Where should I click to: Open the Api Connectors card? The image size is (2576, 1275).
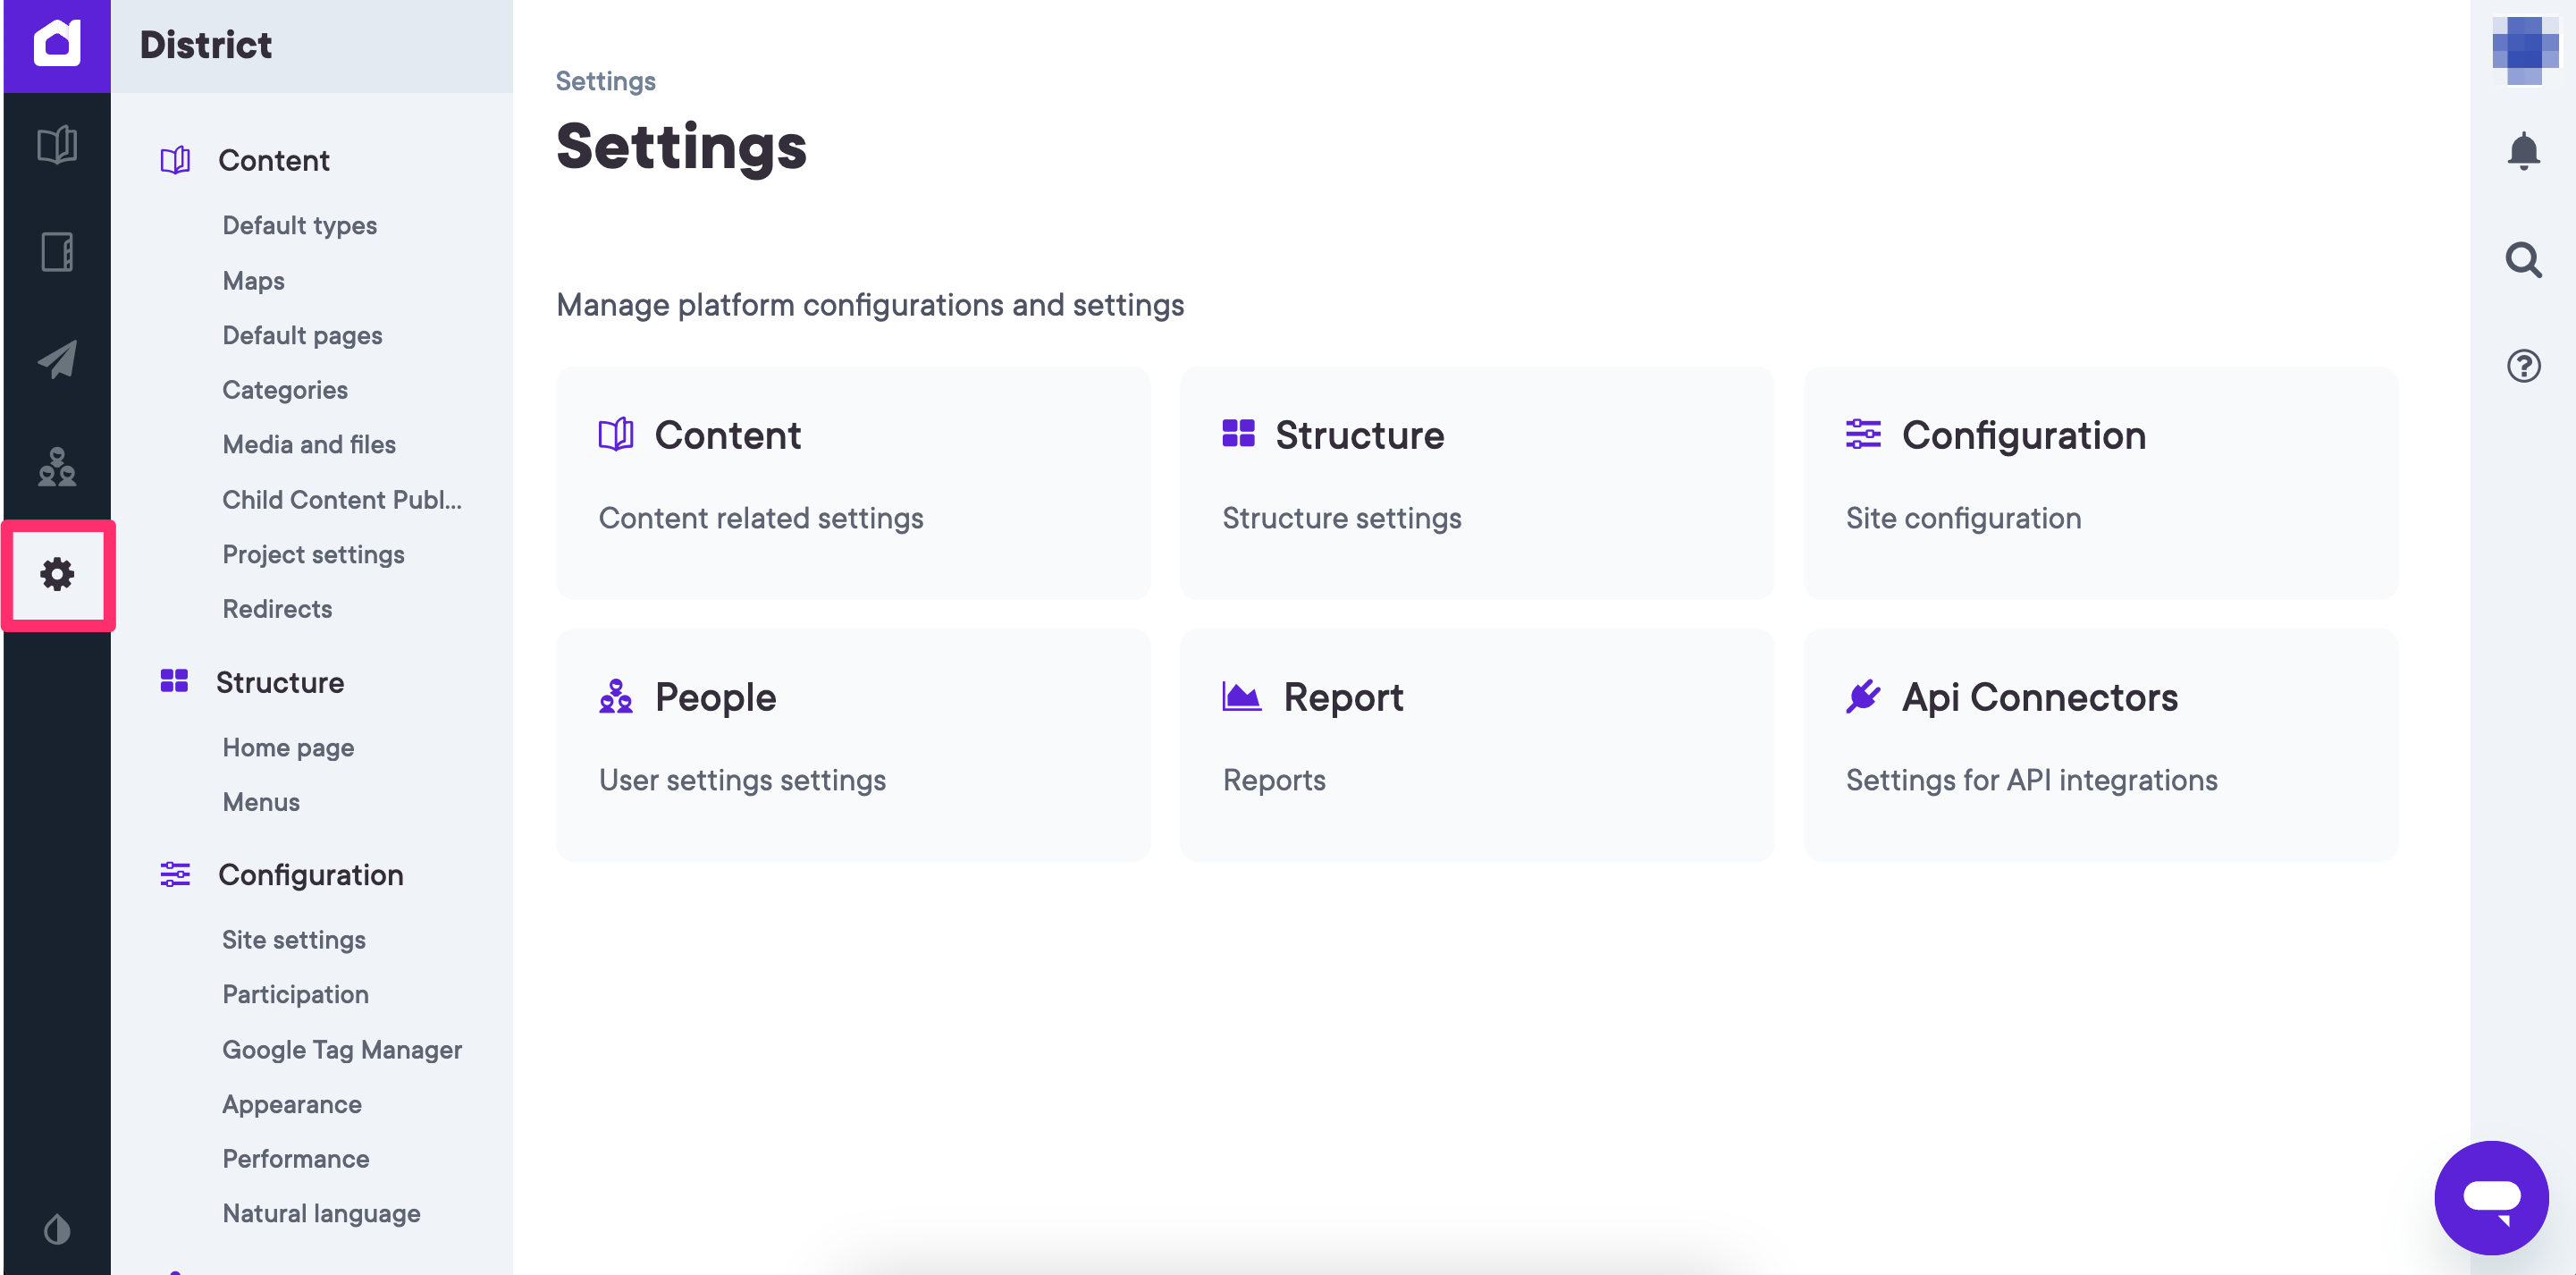click(x=2100, y=745)
